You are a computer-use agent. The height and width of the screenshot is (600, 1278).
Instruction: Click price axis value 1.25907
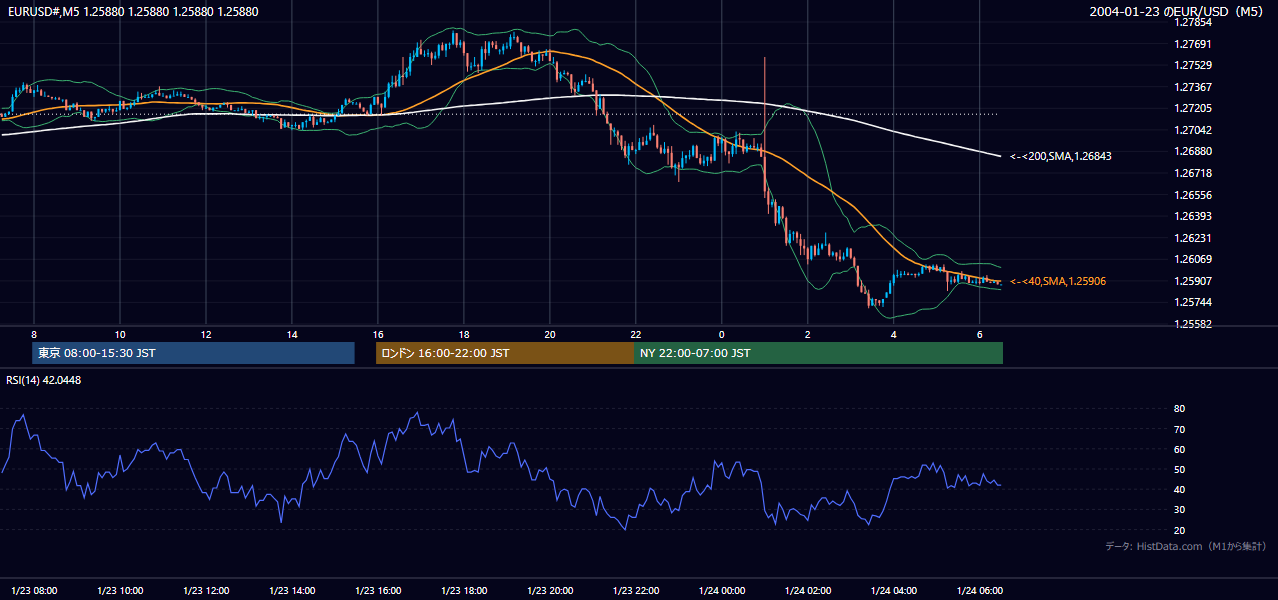1192,281
